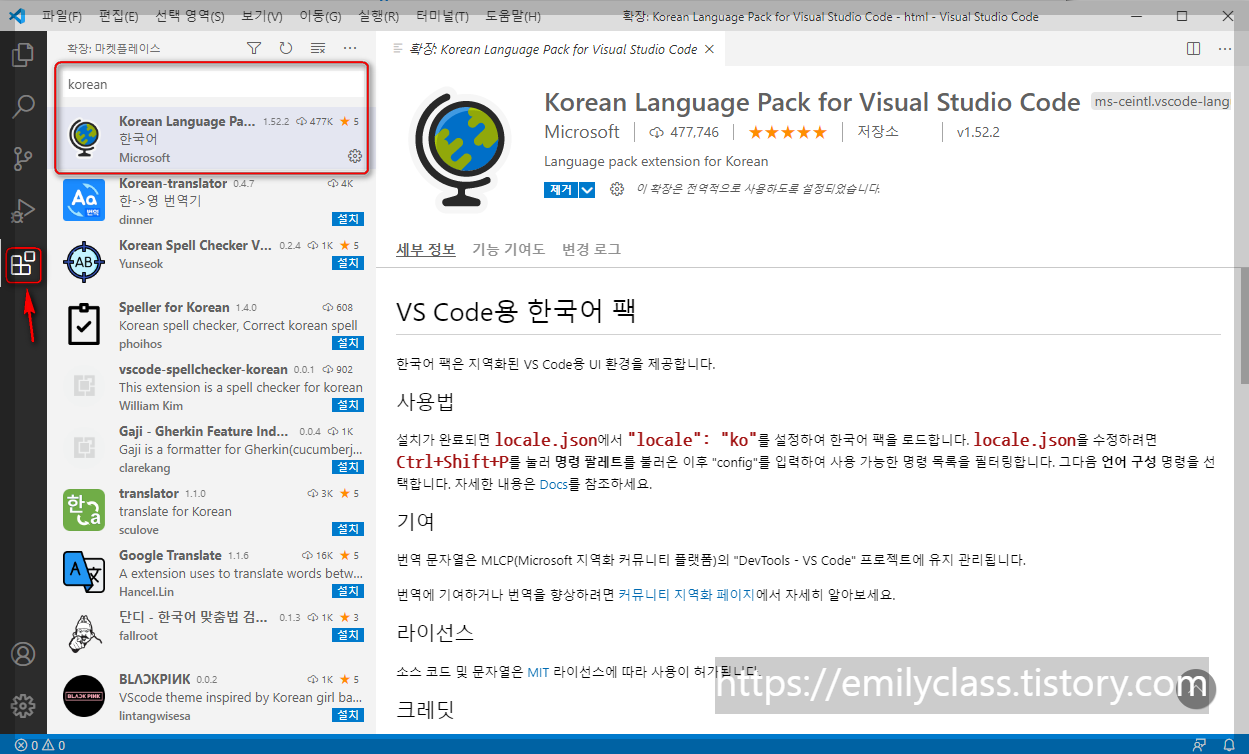Open the 이동(G) menu
The width and height of the screenshot is (1249, 754).
coord(320,17)
